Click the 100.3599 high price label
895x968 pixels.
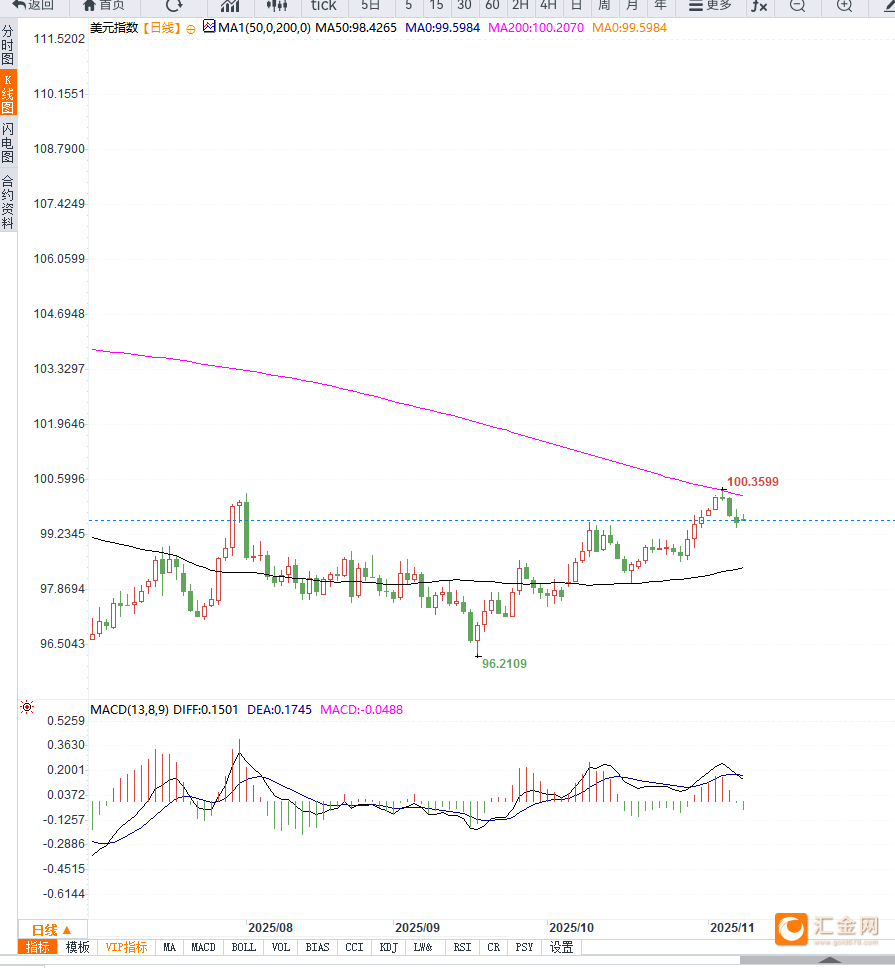tap(753, 482)
